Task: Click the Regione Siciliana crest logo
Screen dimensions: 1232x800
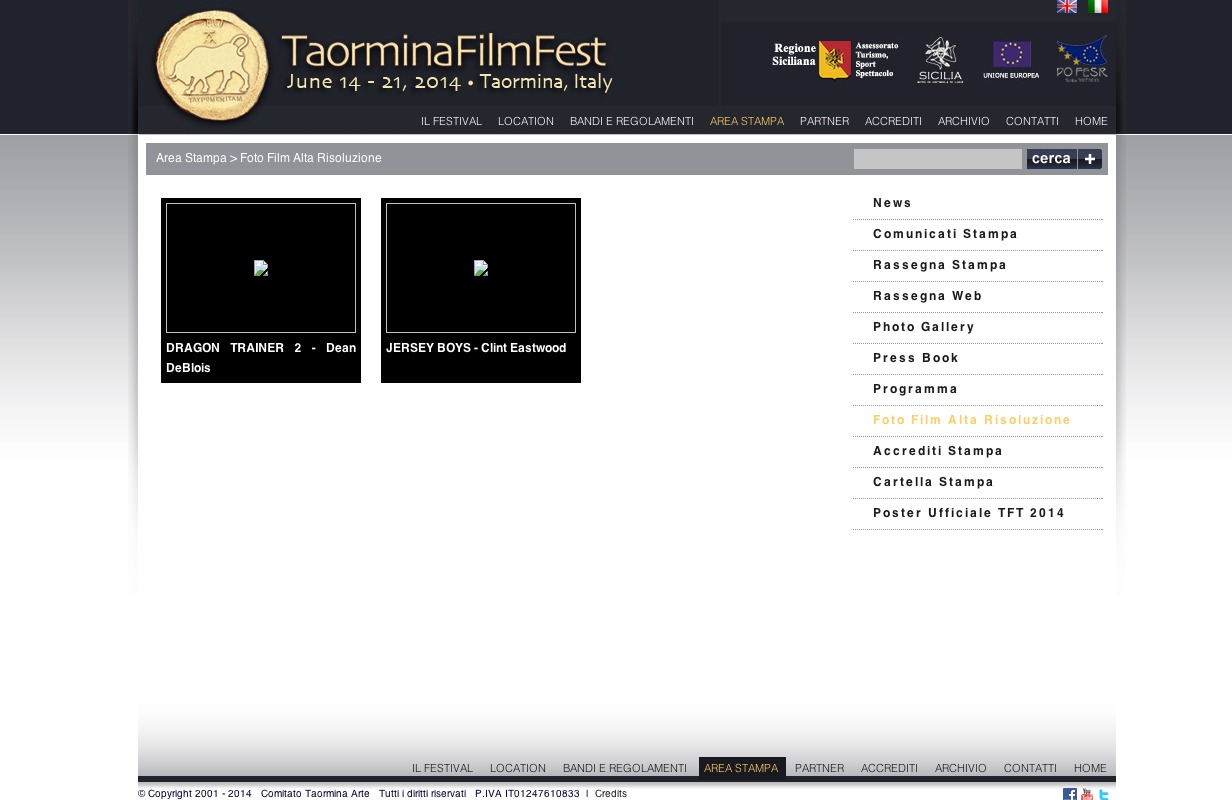Action: coord(834,60)
